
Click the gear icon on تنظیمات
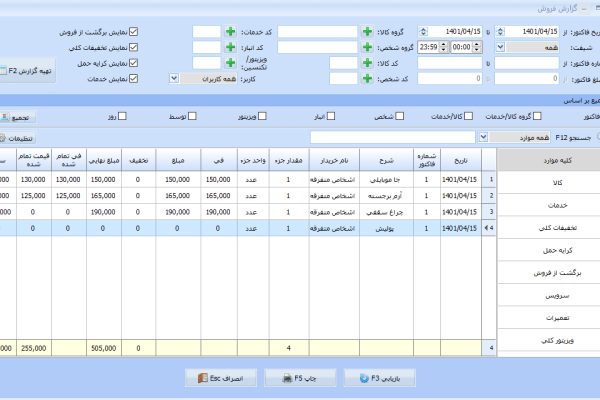coord(2,138)
